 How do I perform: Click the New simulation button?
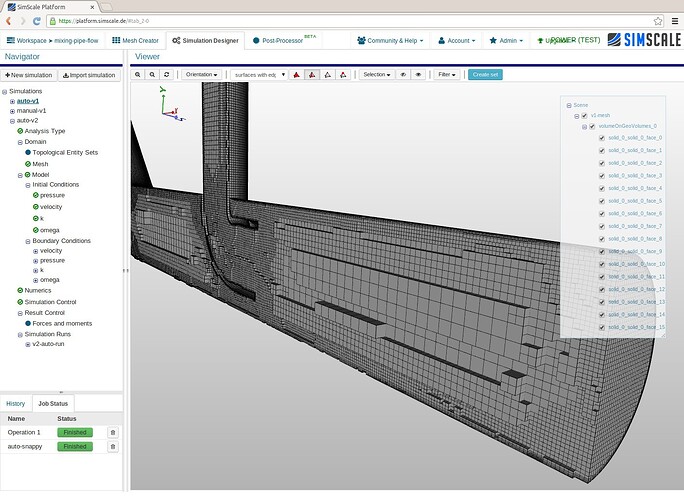(29, 75)
